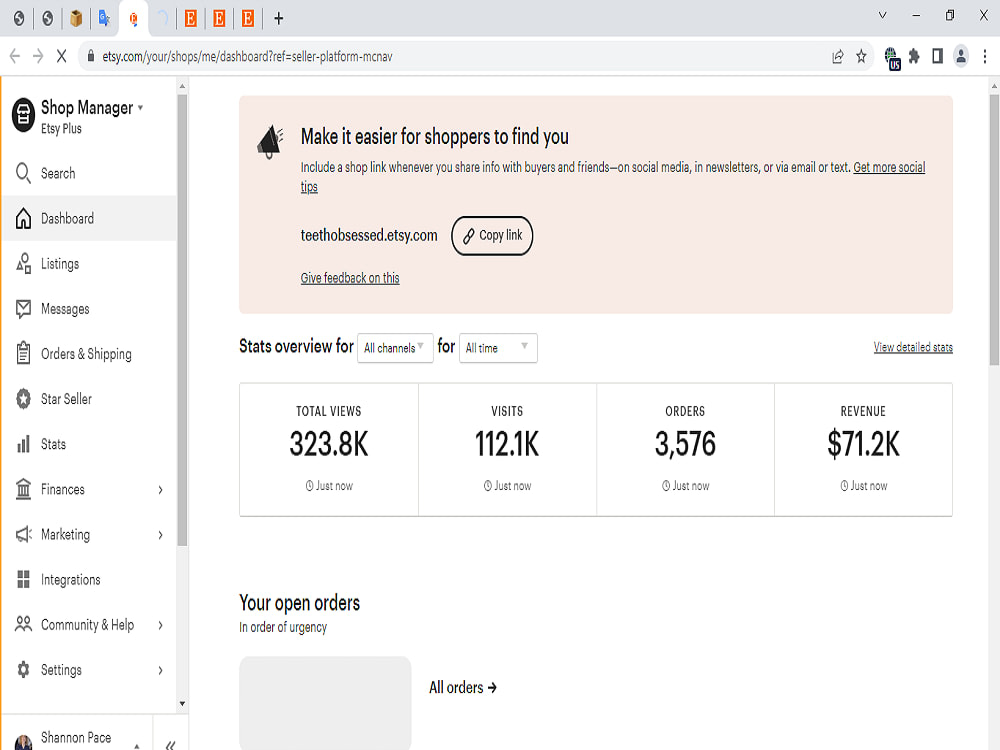Click the main page vertical scrollbar

[x=994, y=230]
